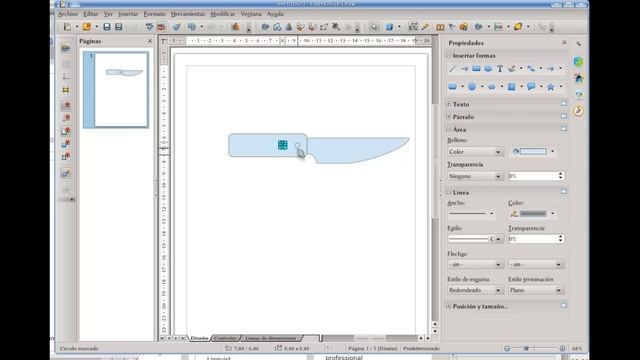
Task: Toggle the bottom pencil icon in left toolbar
Action: (x=66, y=173)
